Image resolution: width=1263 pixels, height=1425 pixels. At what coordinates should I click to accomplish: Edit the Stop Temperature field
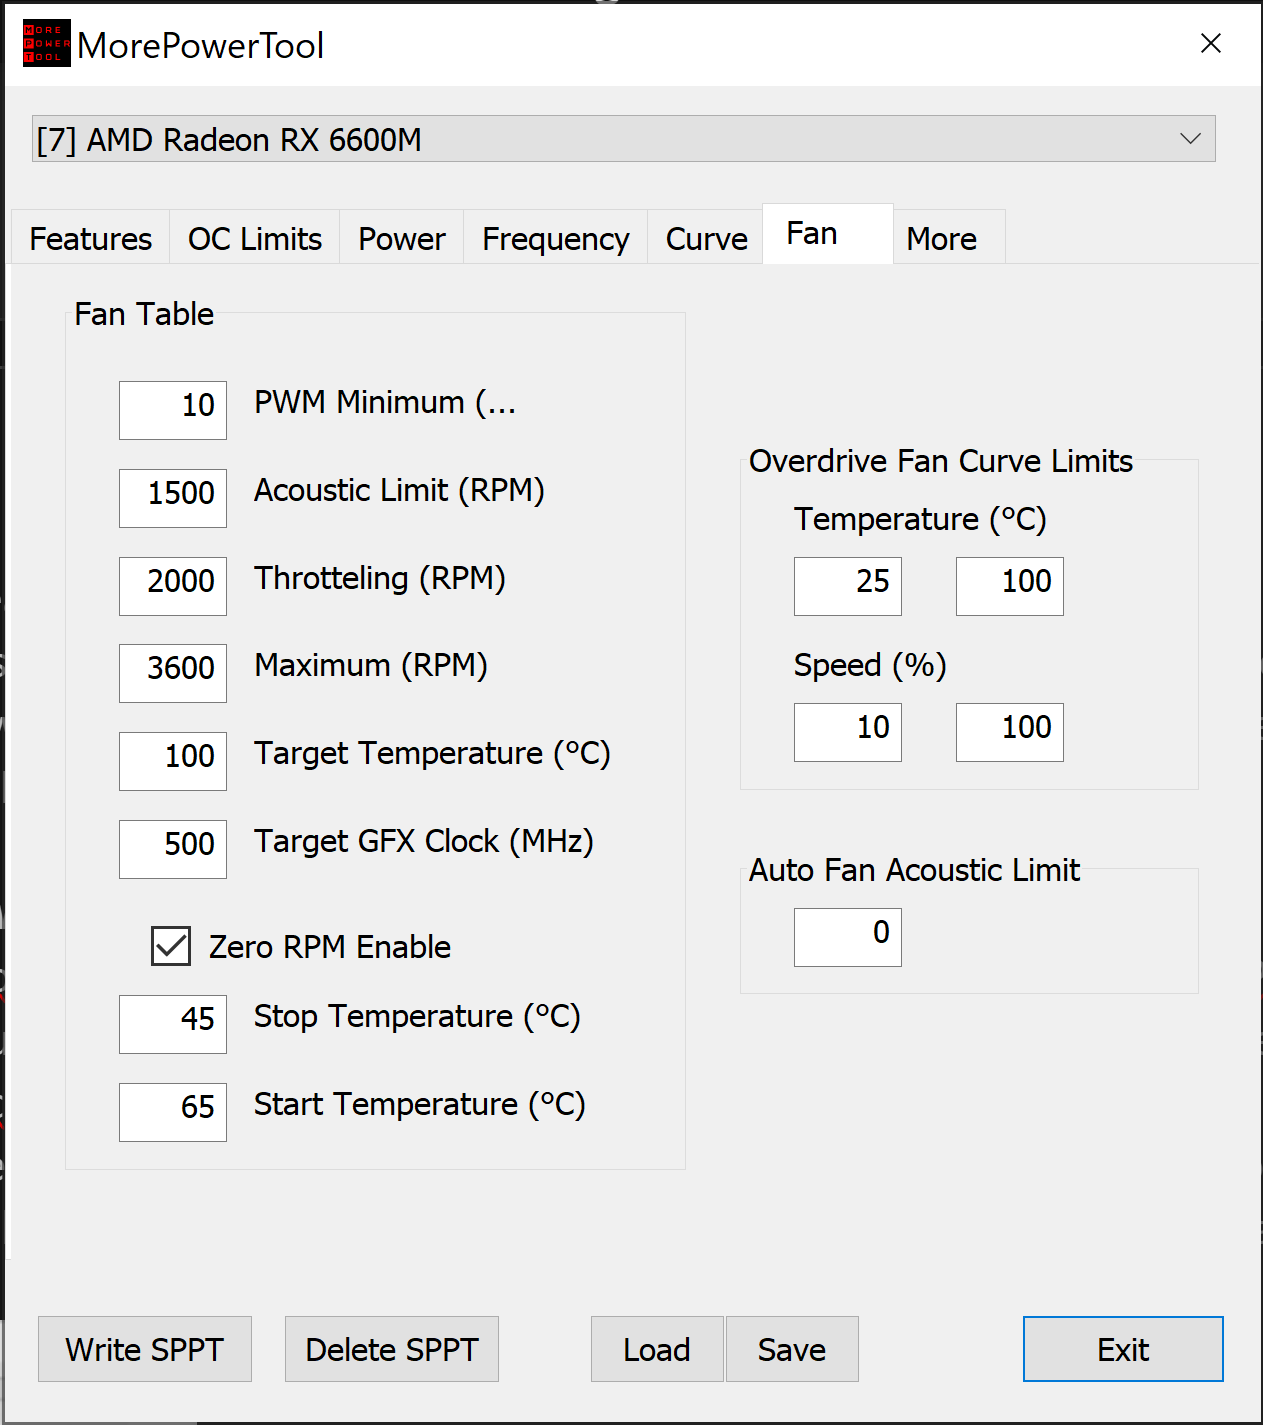173,1024
